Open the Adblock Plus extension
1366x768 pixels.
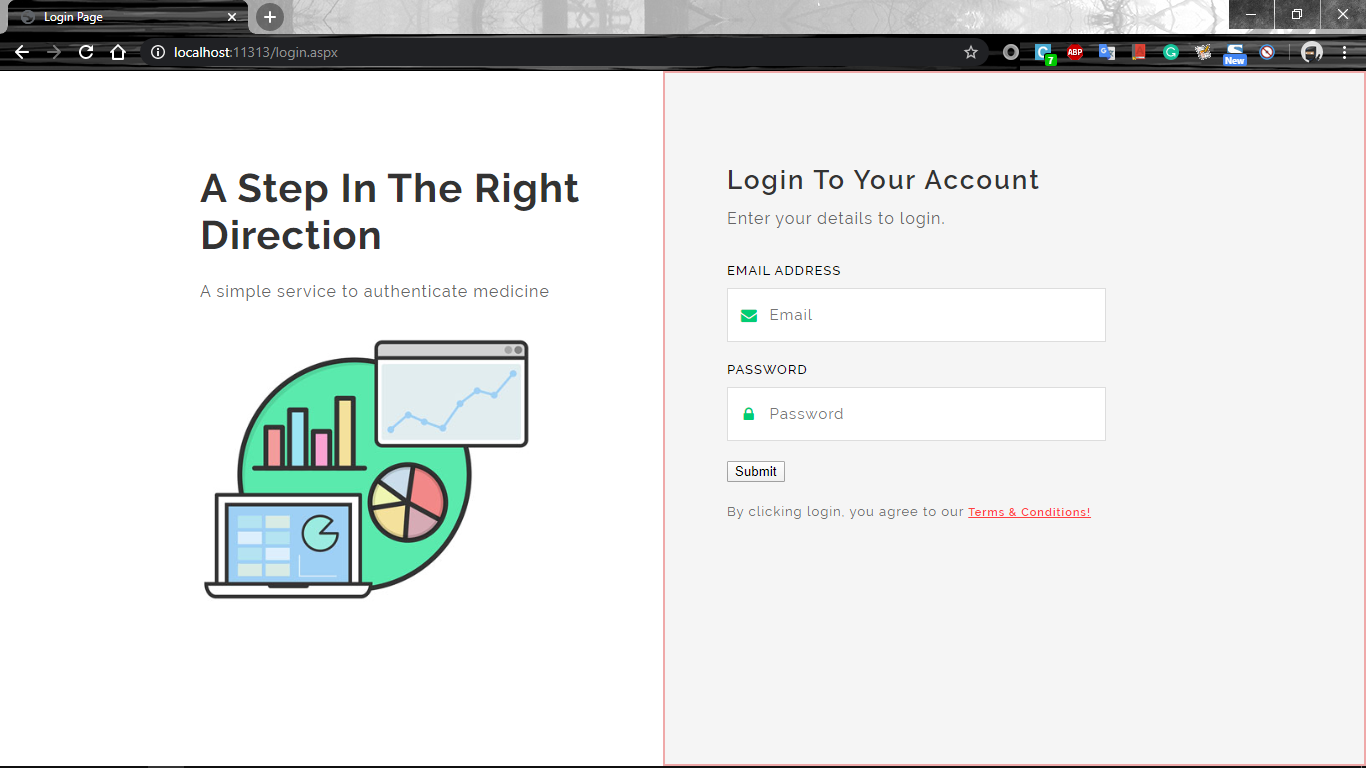(x=1075, y=52)
